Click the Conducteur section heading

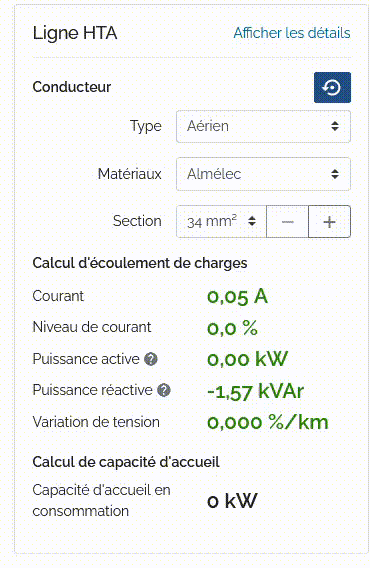[x=72, y=87]
